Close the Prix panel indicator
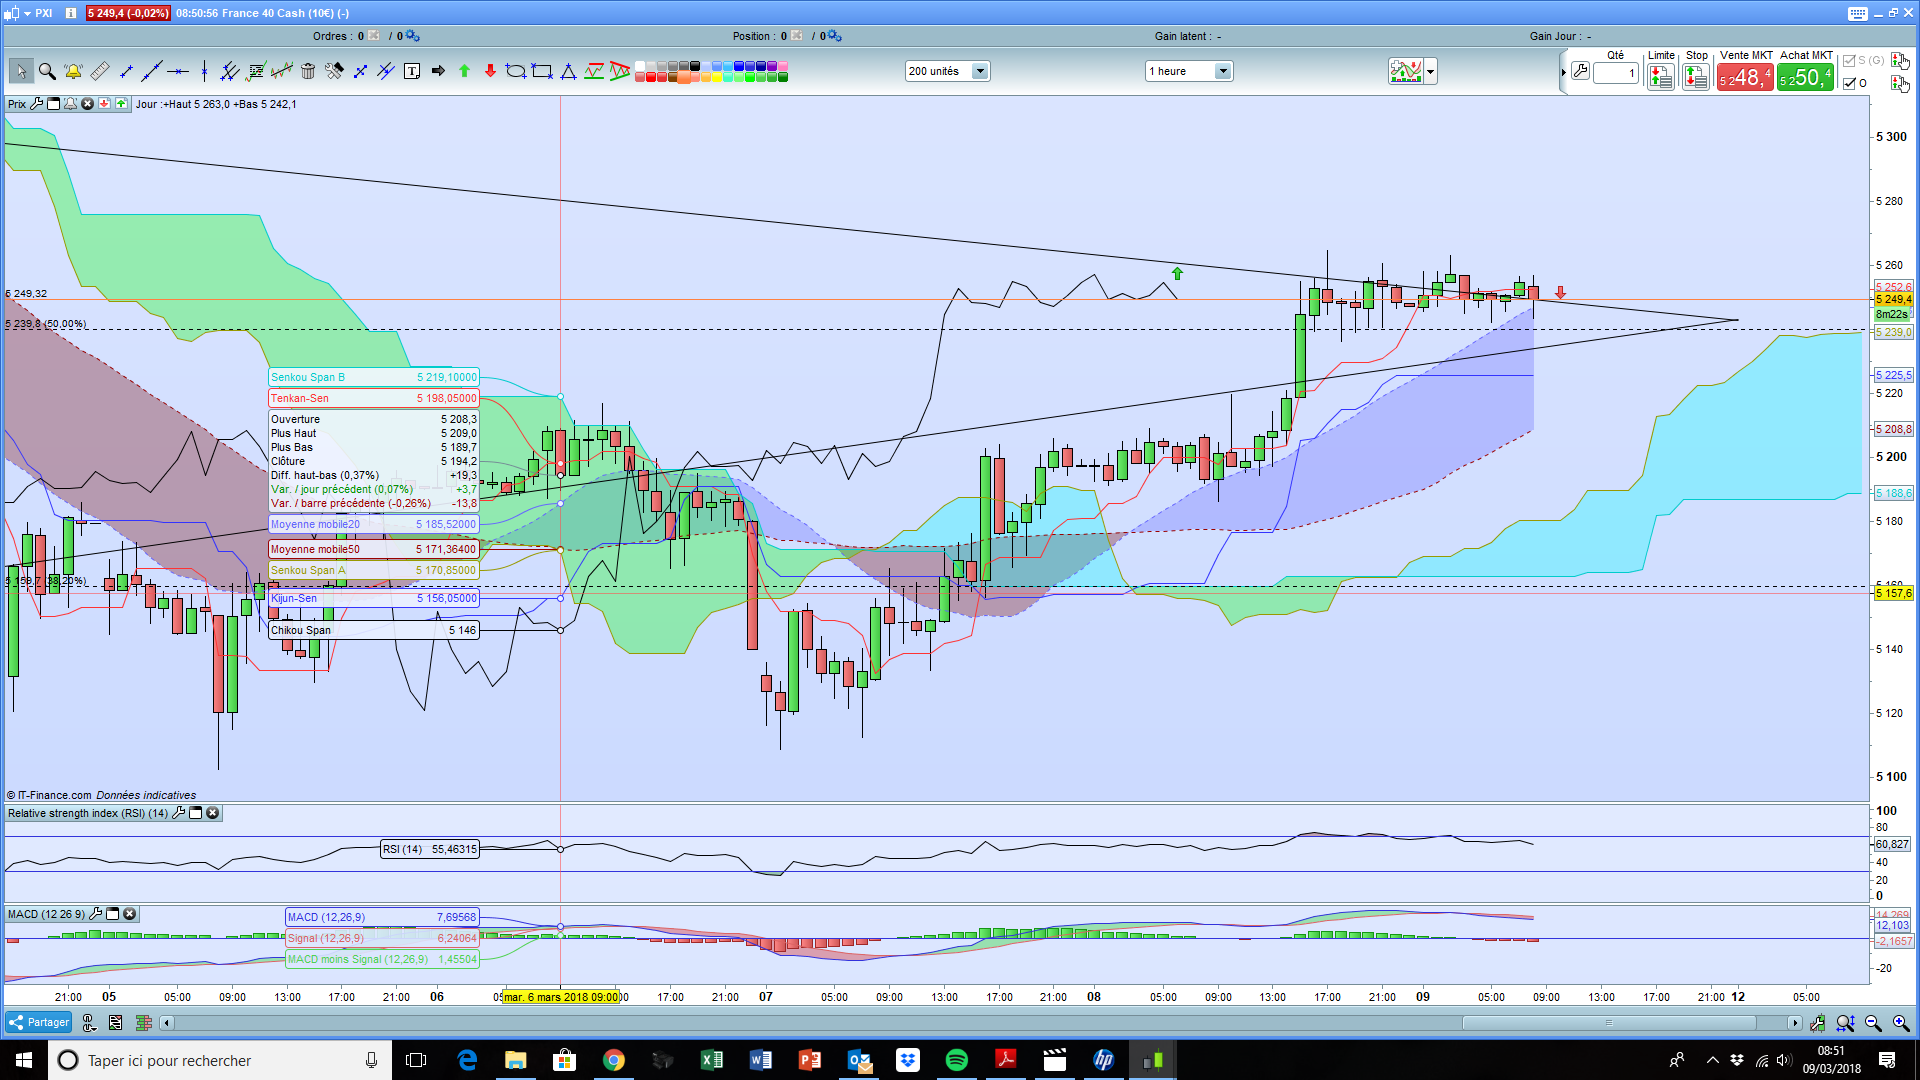This screenshot has width=1920, height=1080. coord(87,104)
